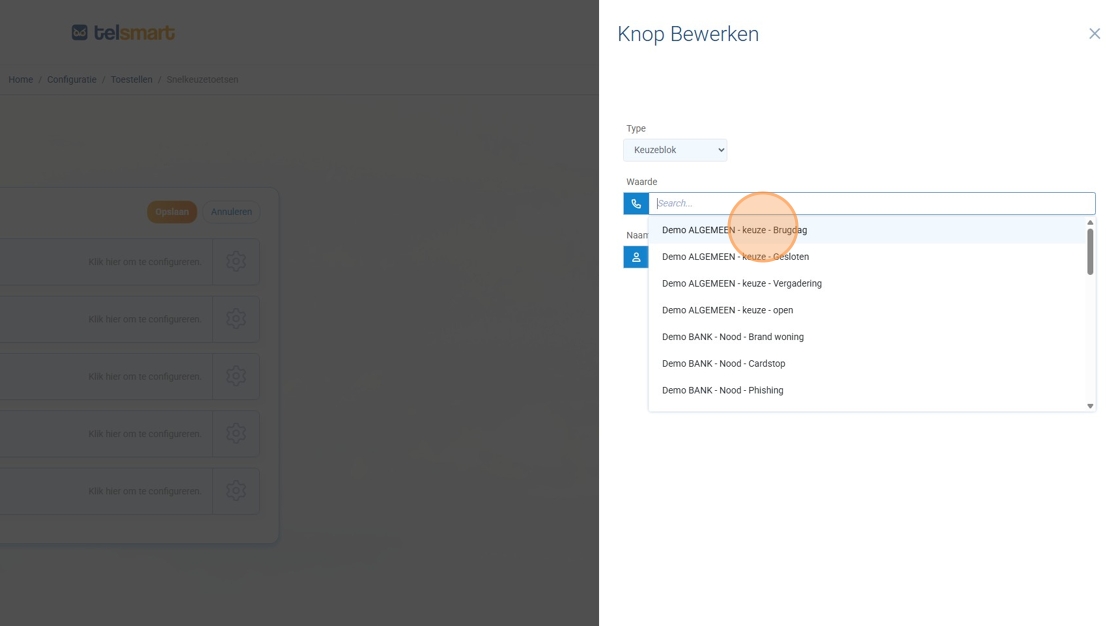
Task: Go to Home in breadcrumb
Action: [x=21, y=80]
